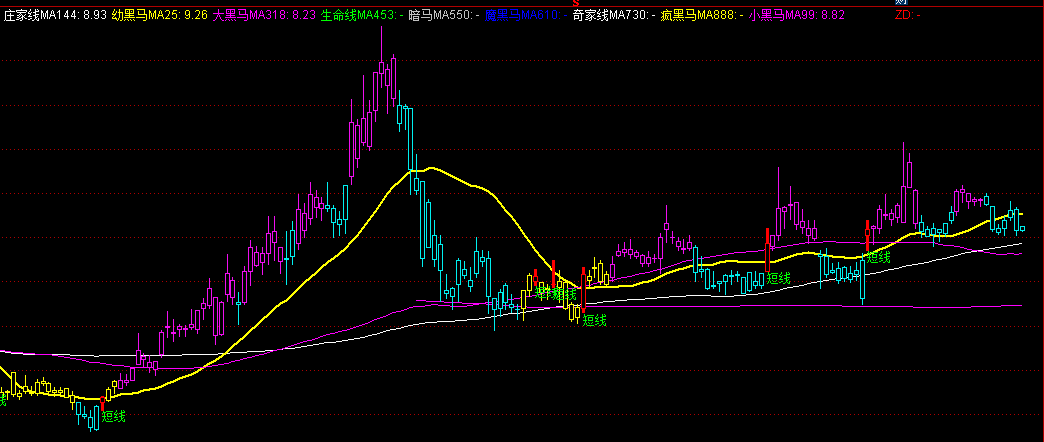Select the lowest 短线 marker in mid-chart
The image size is (1044, 442).
click(595, 320)
